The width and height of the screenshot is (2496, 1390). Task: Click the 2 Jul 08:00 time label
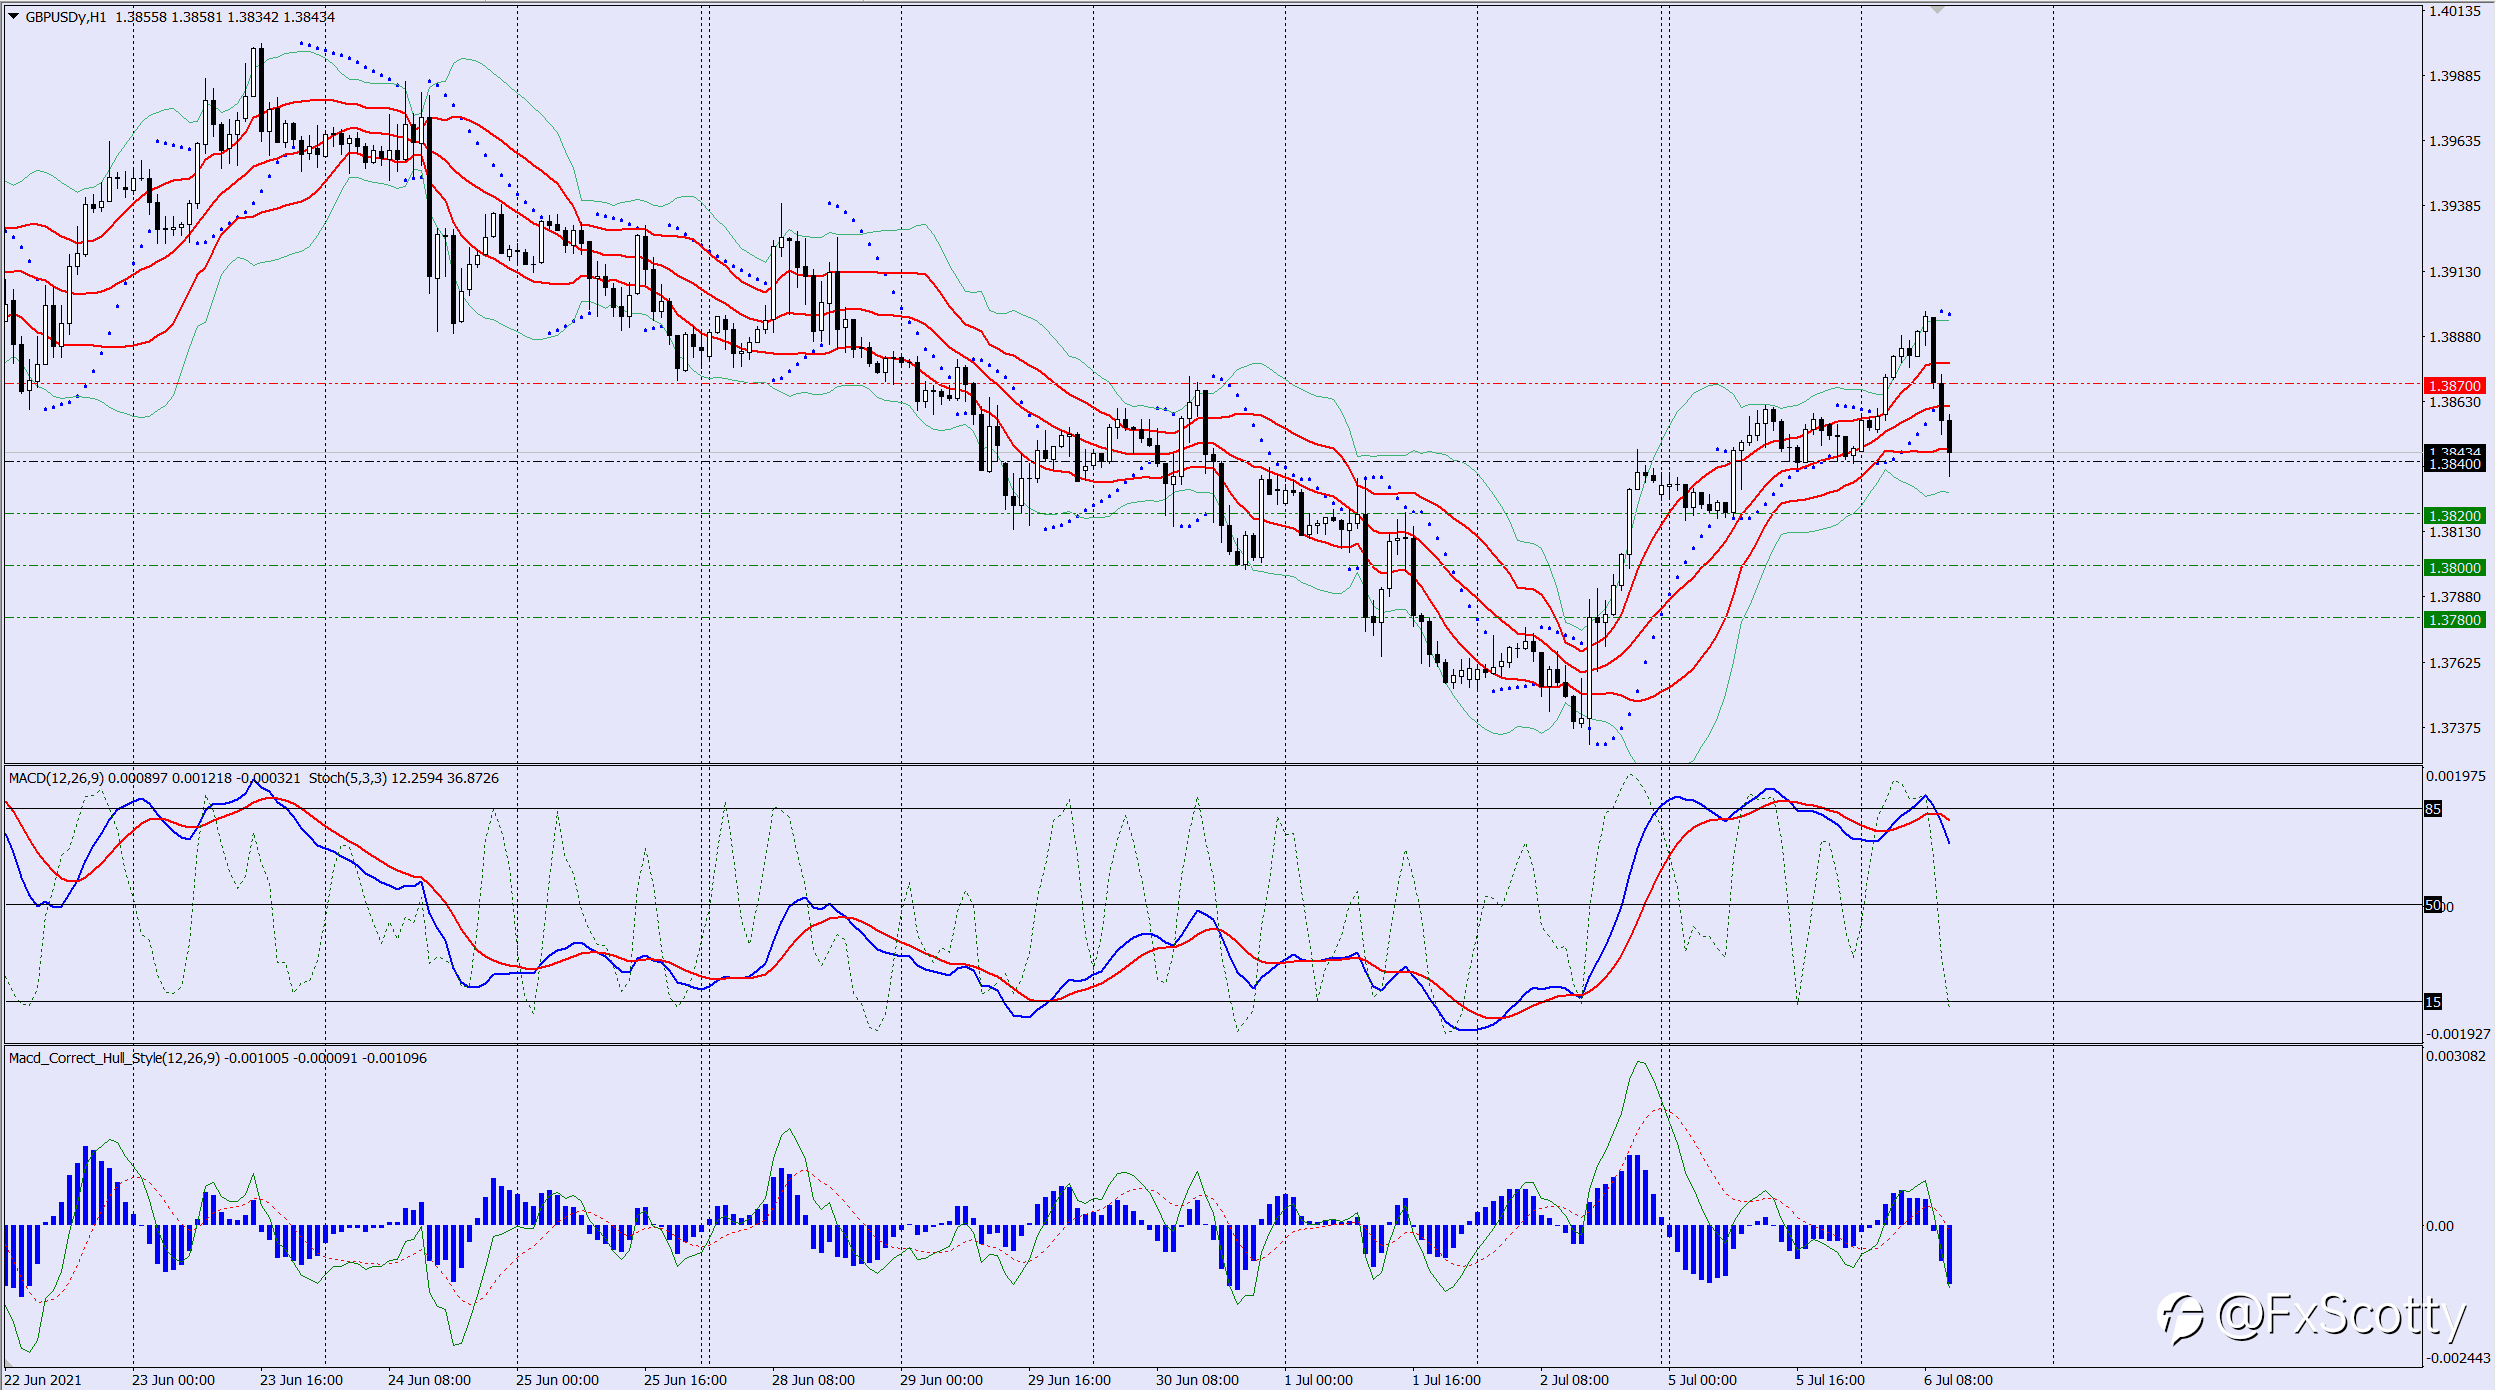click(1574, 1380)
